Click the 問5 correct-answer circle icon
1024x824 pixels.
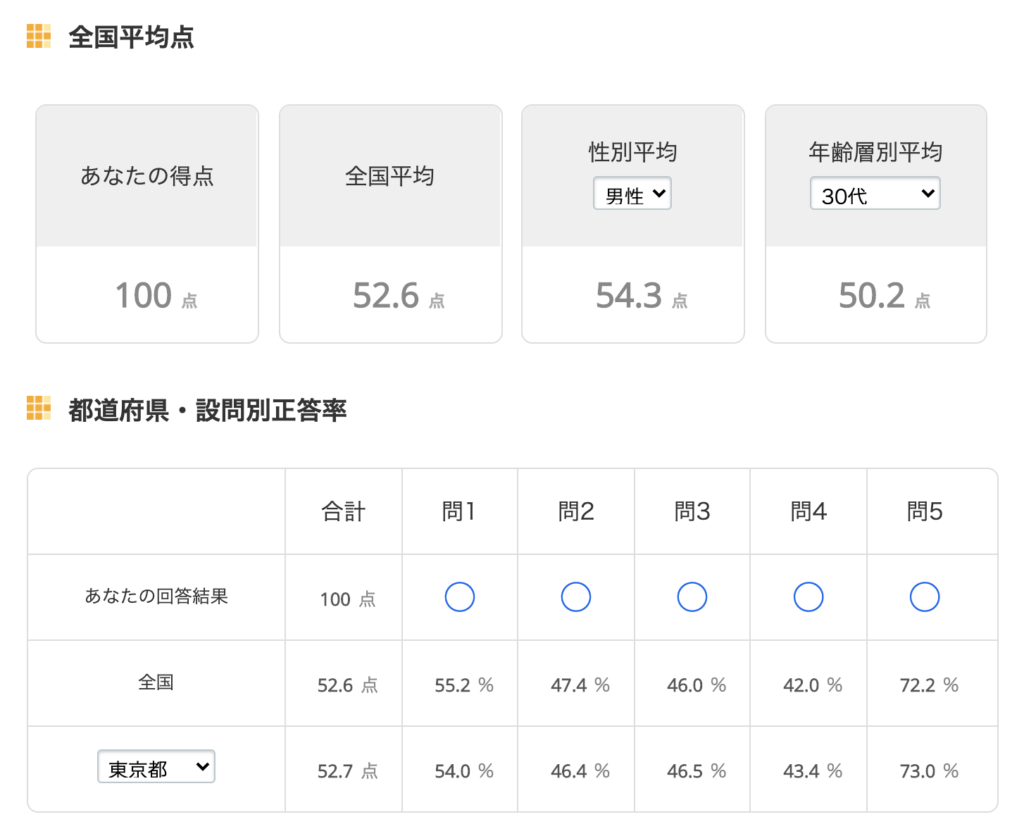click(x=925, y=598)
